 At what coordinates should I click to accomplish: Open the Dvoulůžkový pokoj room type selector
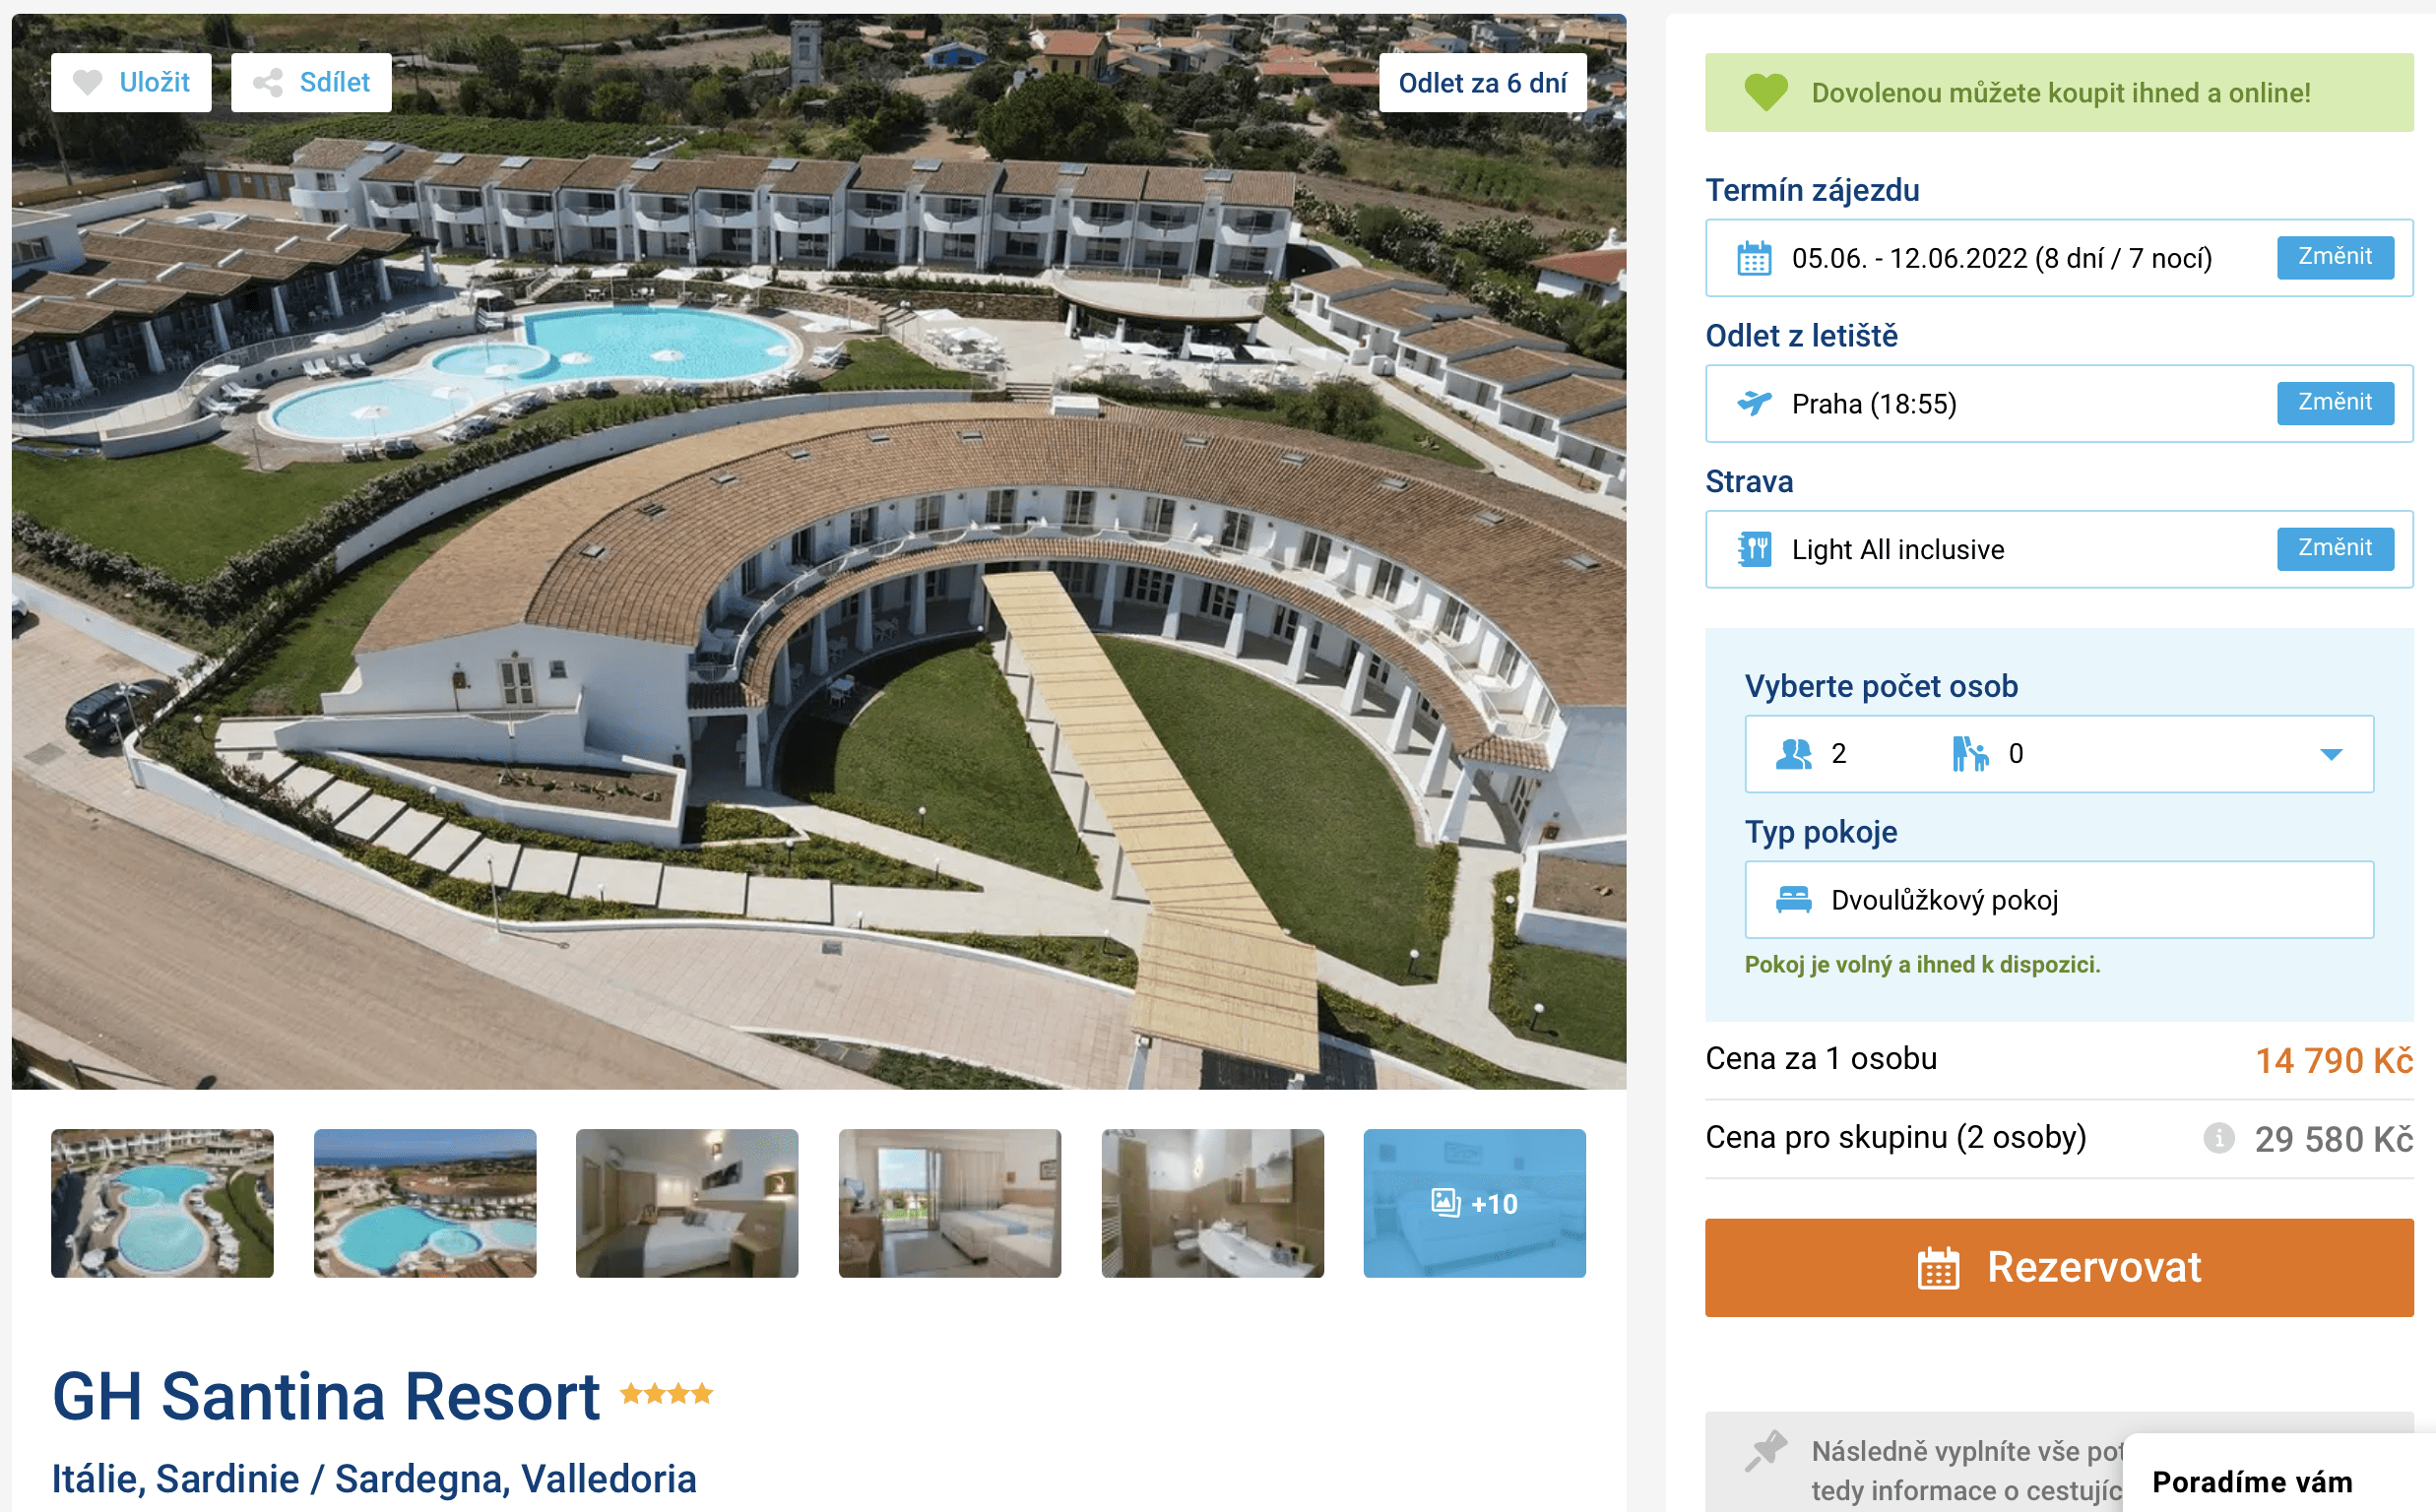[2058, 900]
